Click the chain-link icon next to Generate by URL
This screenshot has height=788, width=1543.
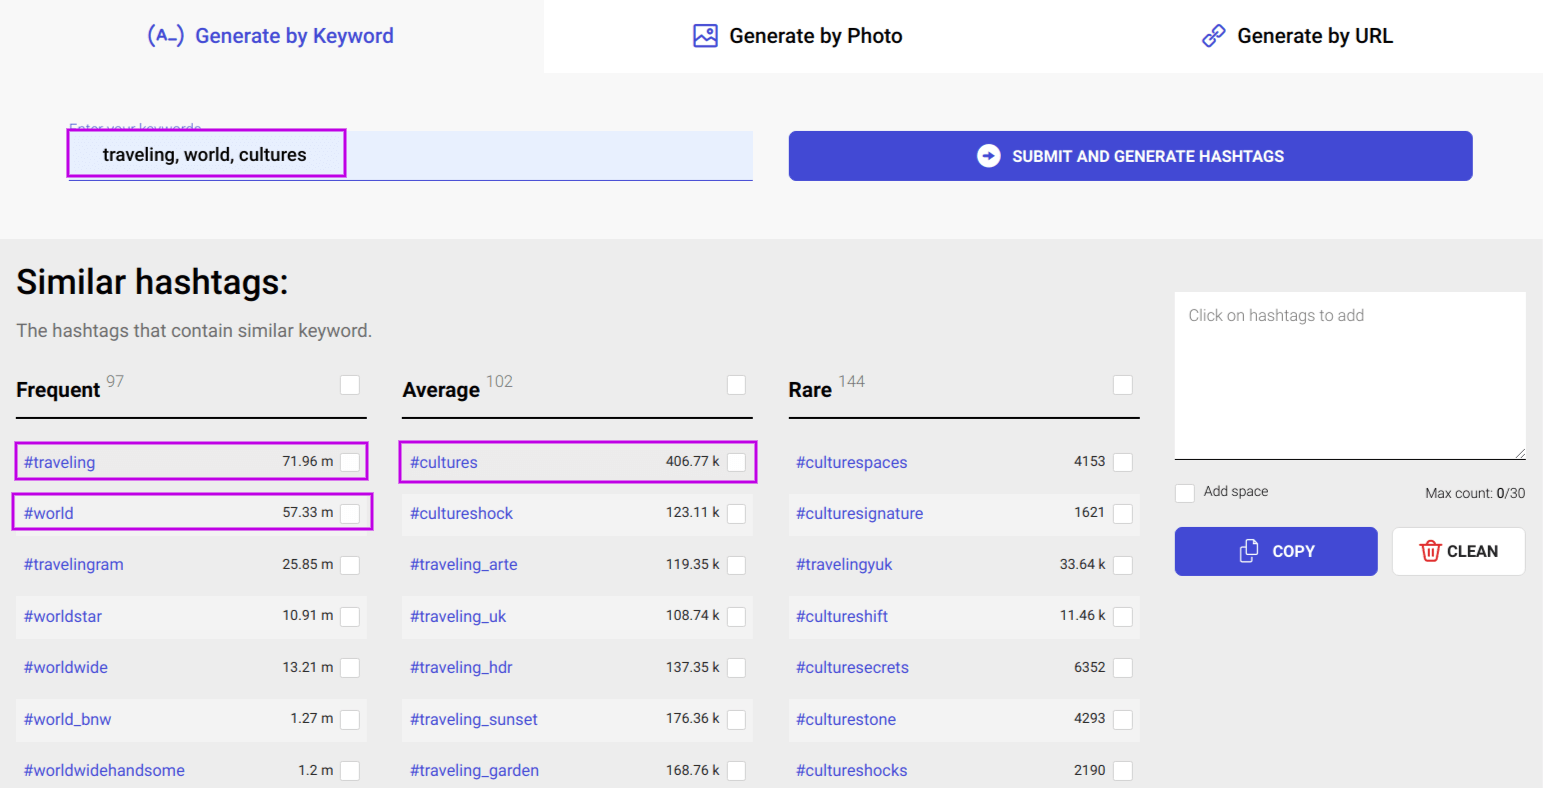1213,35
